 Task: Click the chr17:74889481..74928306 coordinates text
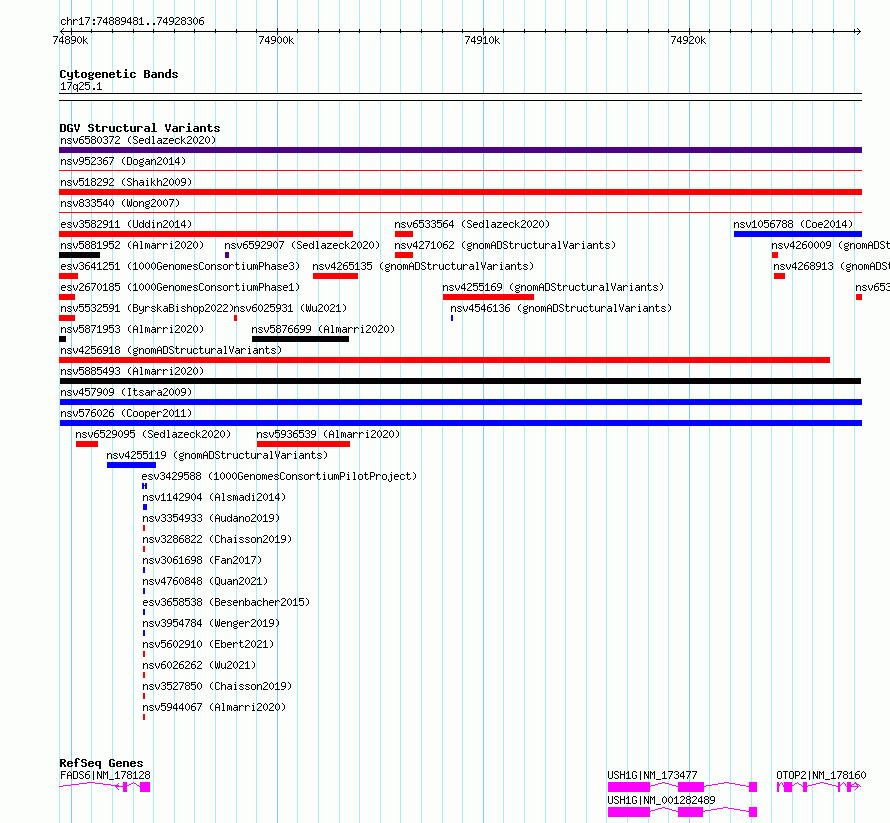click(132, 22)
